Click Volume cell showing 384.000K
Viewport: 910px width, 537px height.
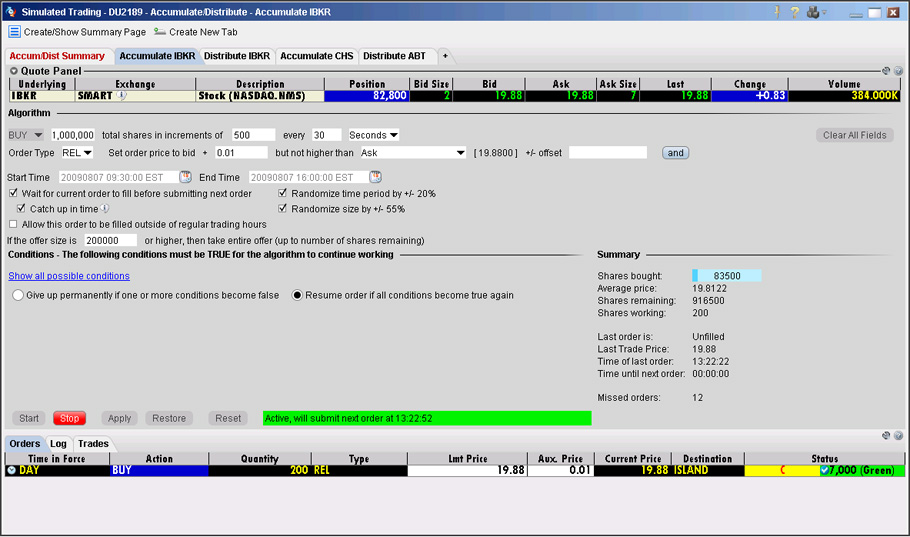tap(844, 95)
